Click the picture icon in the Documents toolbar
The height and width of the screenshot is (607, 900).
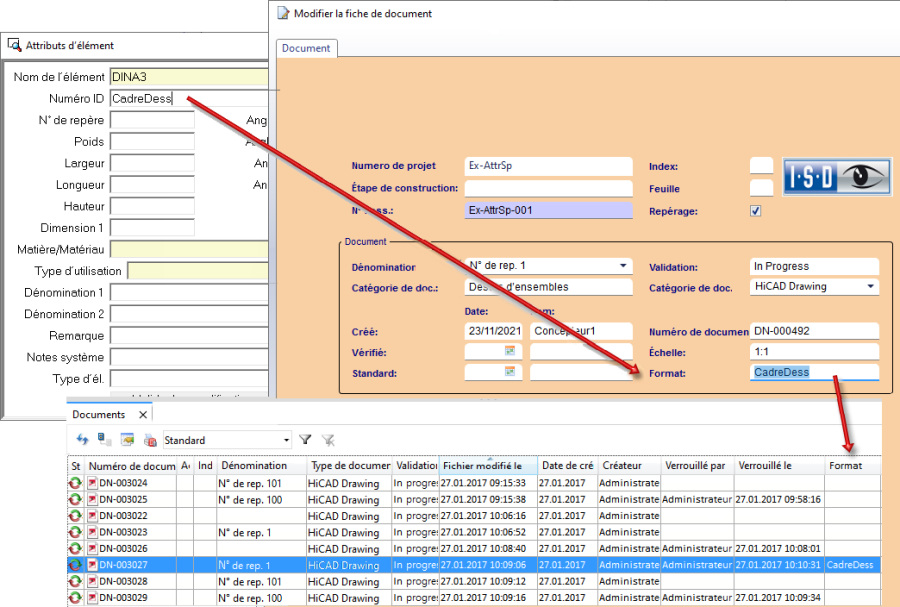pos(127,439)
